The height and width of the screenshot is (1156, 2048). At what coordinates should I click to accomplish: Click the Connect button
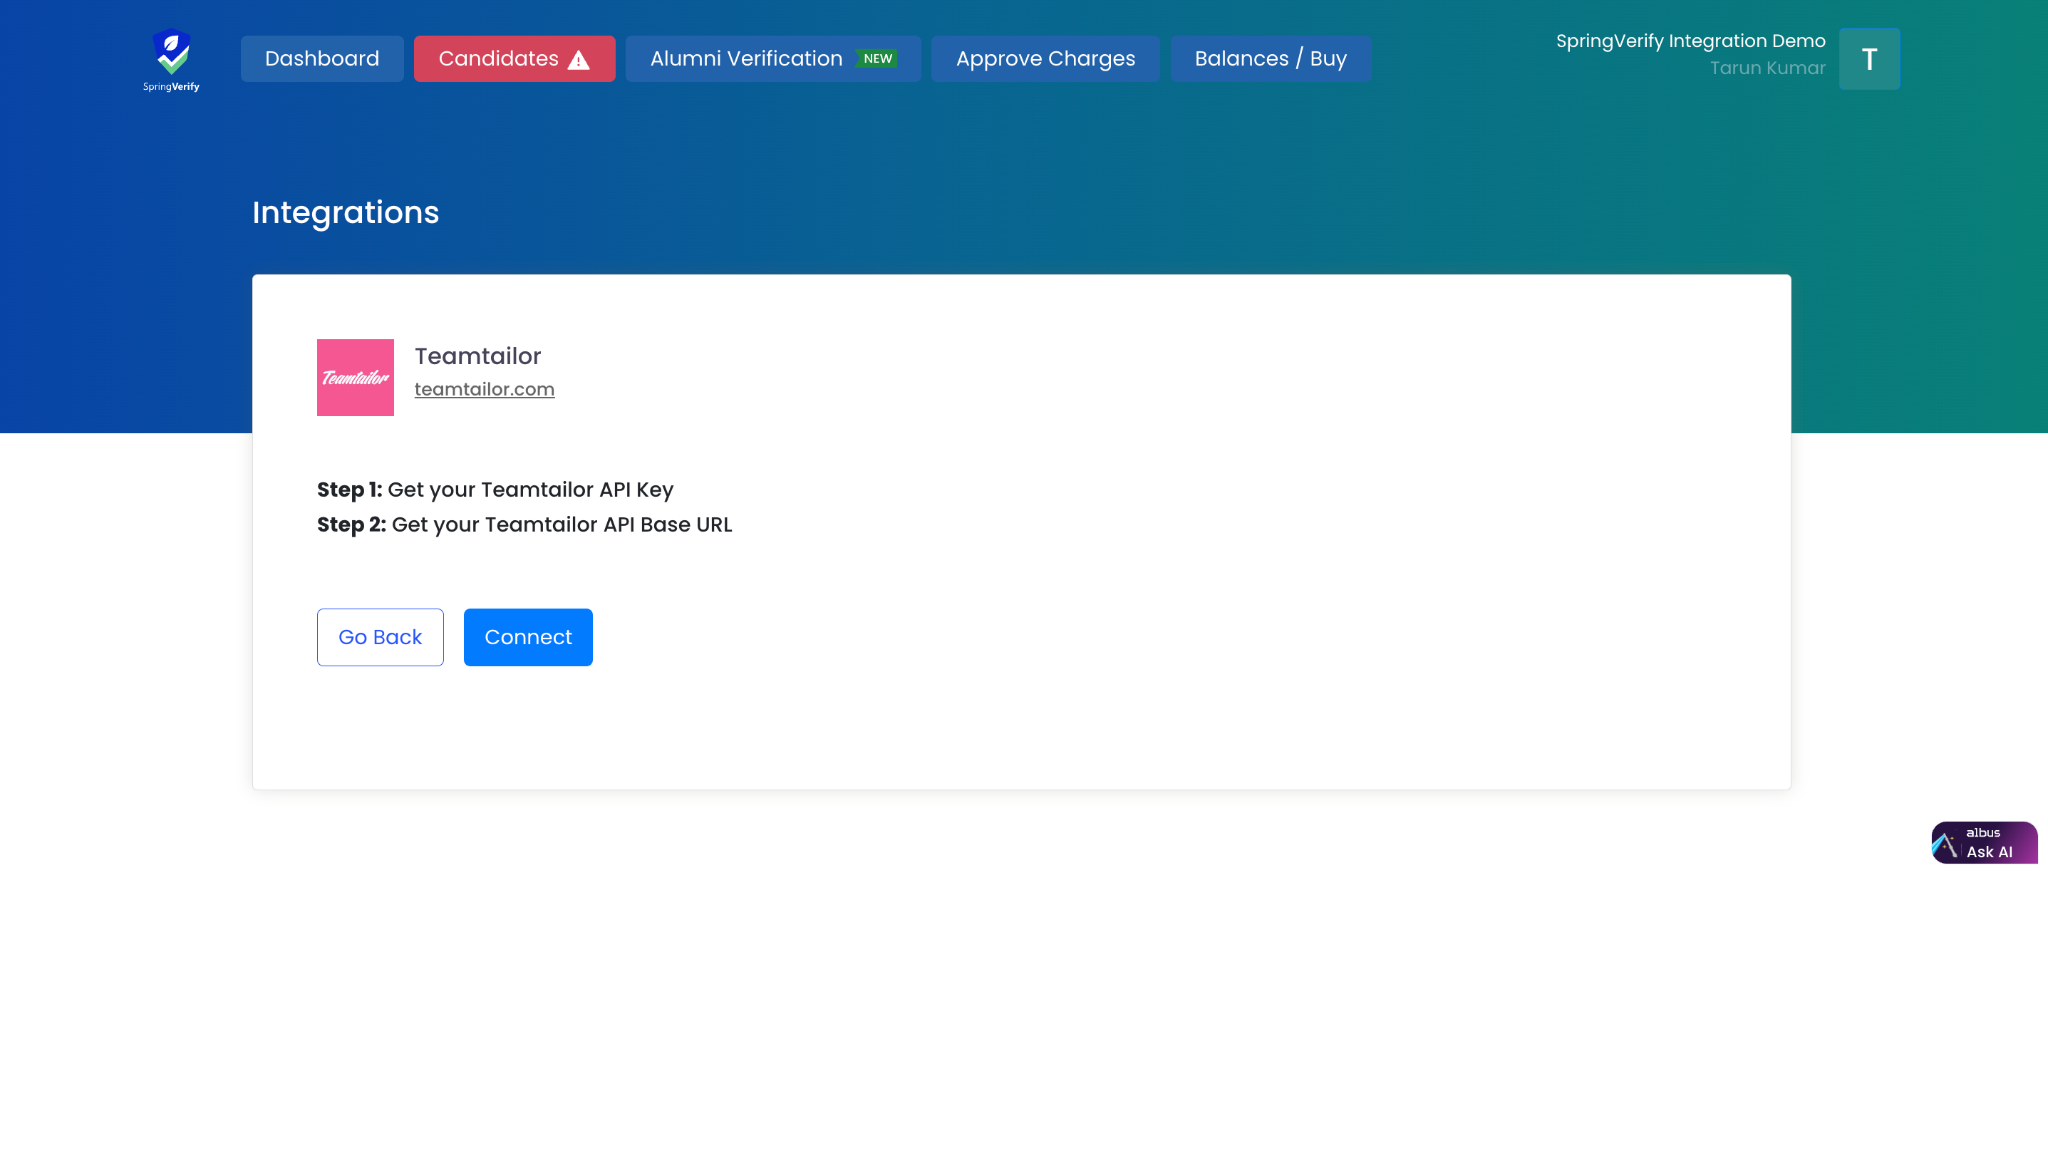tap(528, 637)
